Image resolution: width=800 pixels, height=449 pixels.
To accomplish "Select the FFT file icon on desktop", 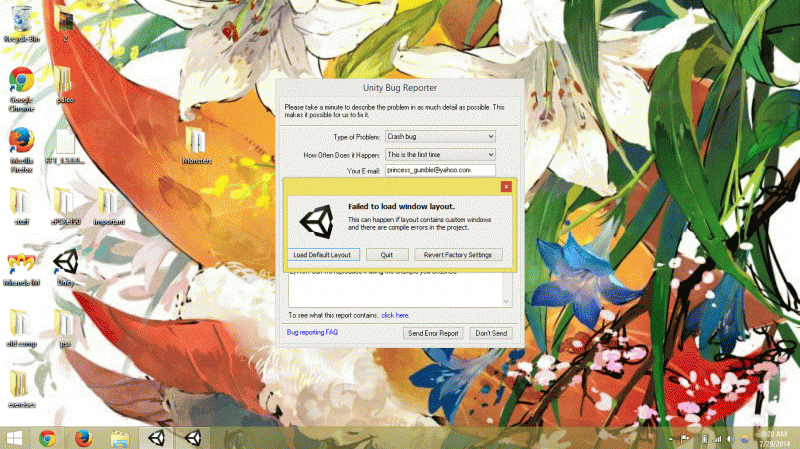I will 65,146.
